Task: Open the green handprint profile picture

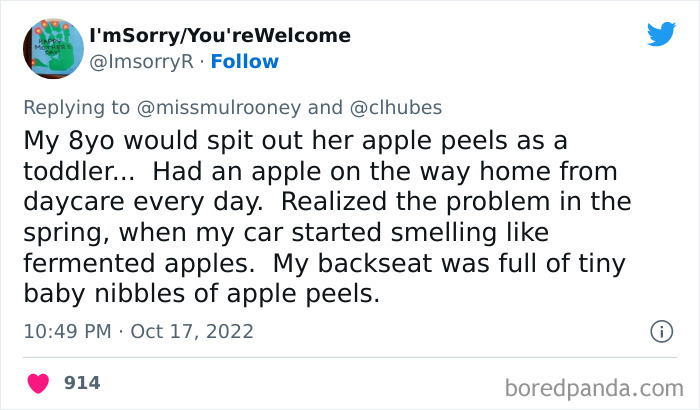Action: point(52,48)
